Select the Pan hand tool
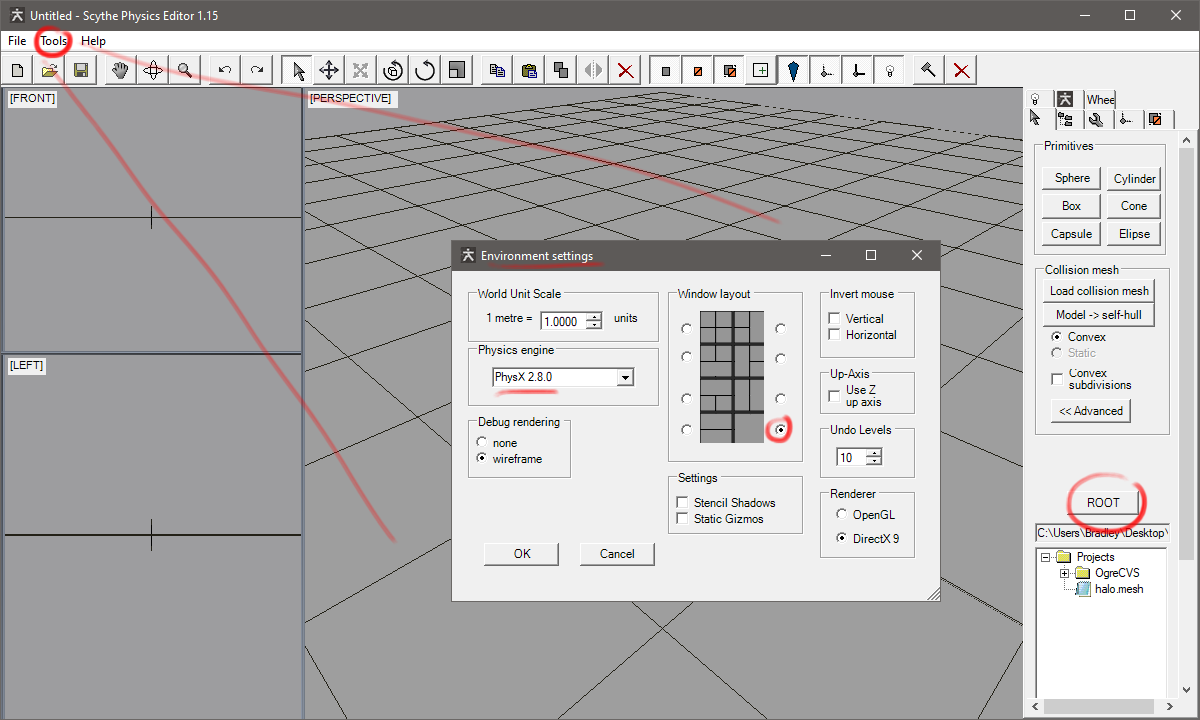 click(121, 70)
